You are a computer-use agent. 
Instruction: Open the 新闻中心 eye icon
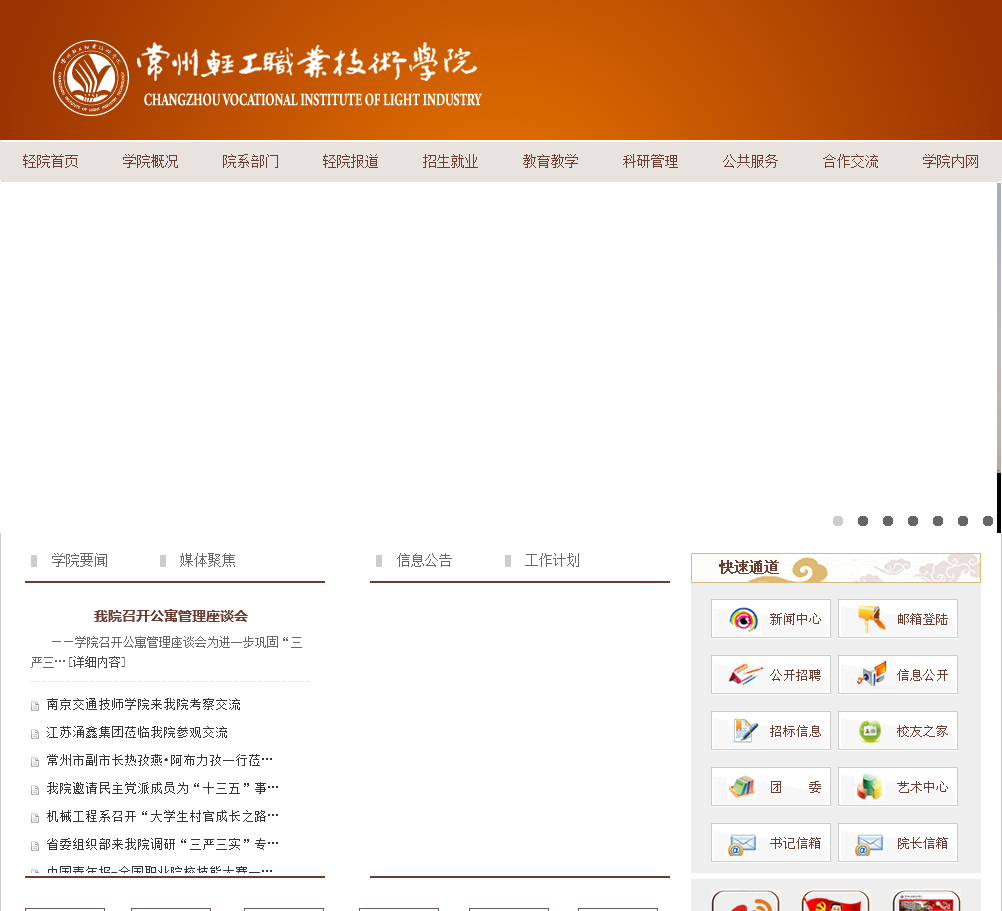click(x=743, y=619)
